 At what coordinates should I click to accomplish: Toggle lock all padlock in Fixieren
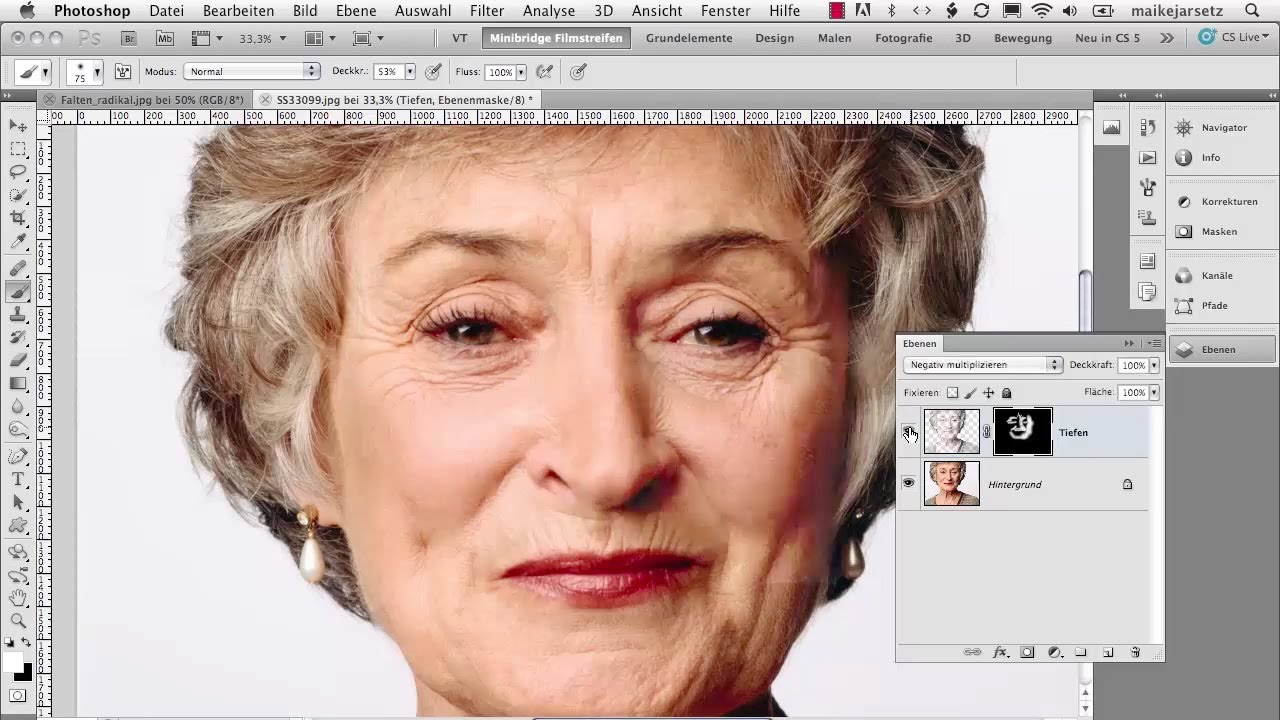(x=1007, y=393)
